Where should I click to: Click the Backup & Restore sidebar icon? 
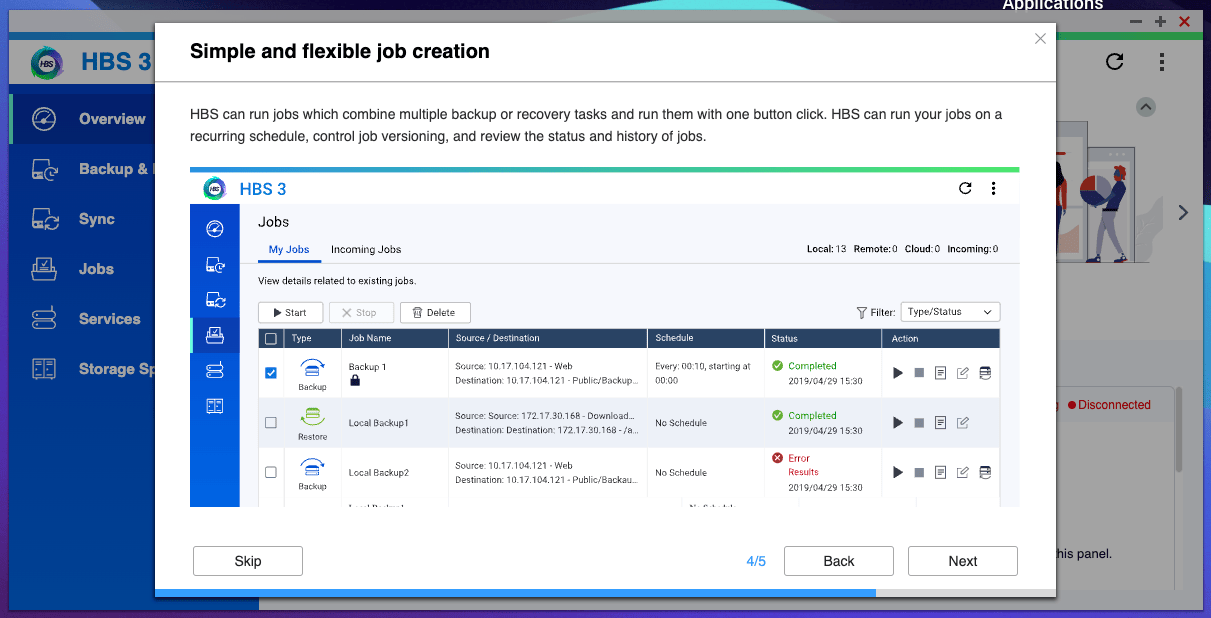[x=44, y=169]
